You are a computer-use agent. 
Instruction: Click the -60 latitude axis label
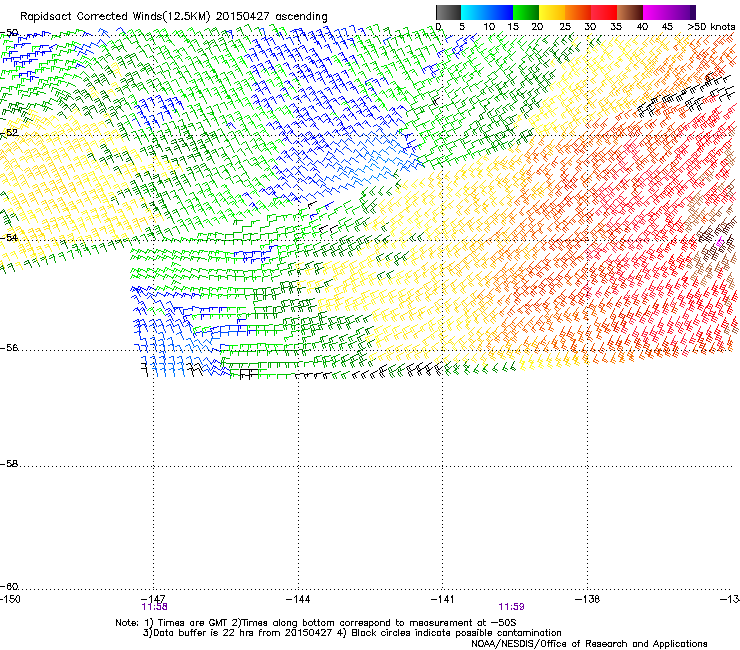pos(9,587)
